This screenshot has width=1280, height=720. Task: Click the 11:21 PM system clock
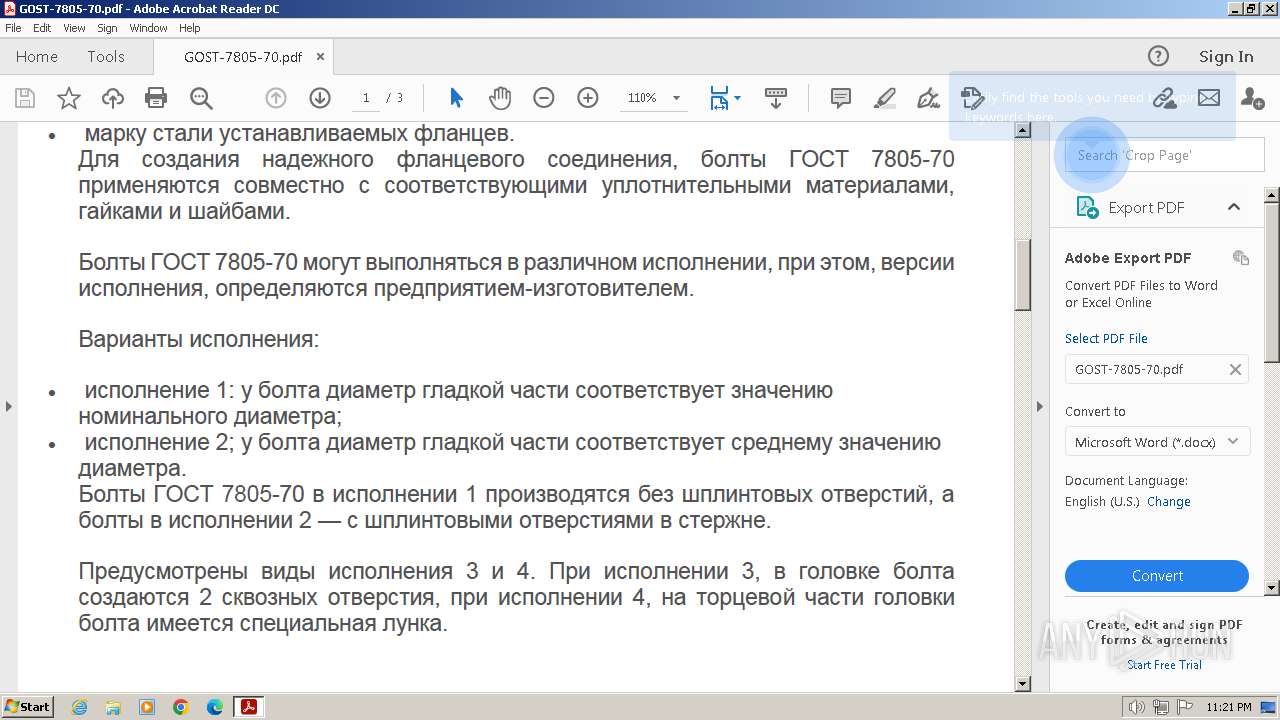(x=1229, y=707)
